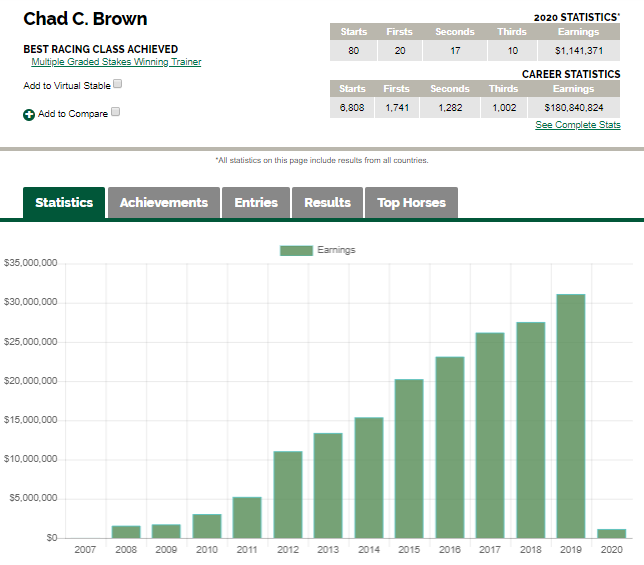Toggle the Earnings legend color swatch
Screen dimensions: 644x565
[x=296, y=250]
